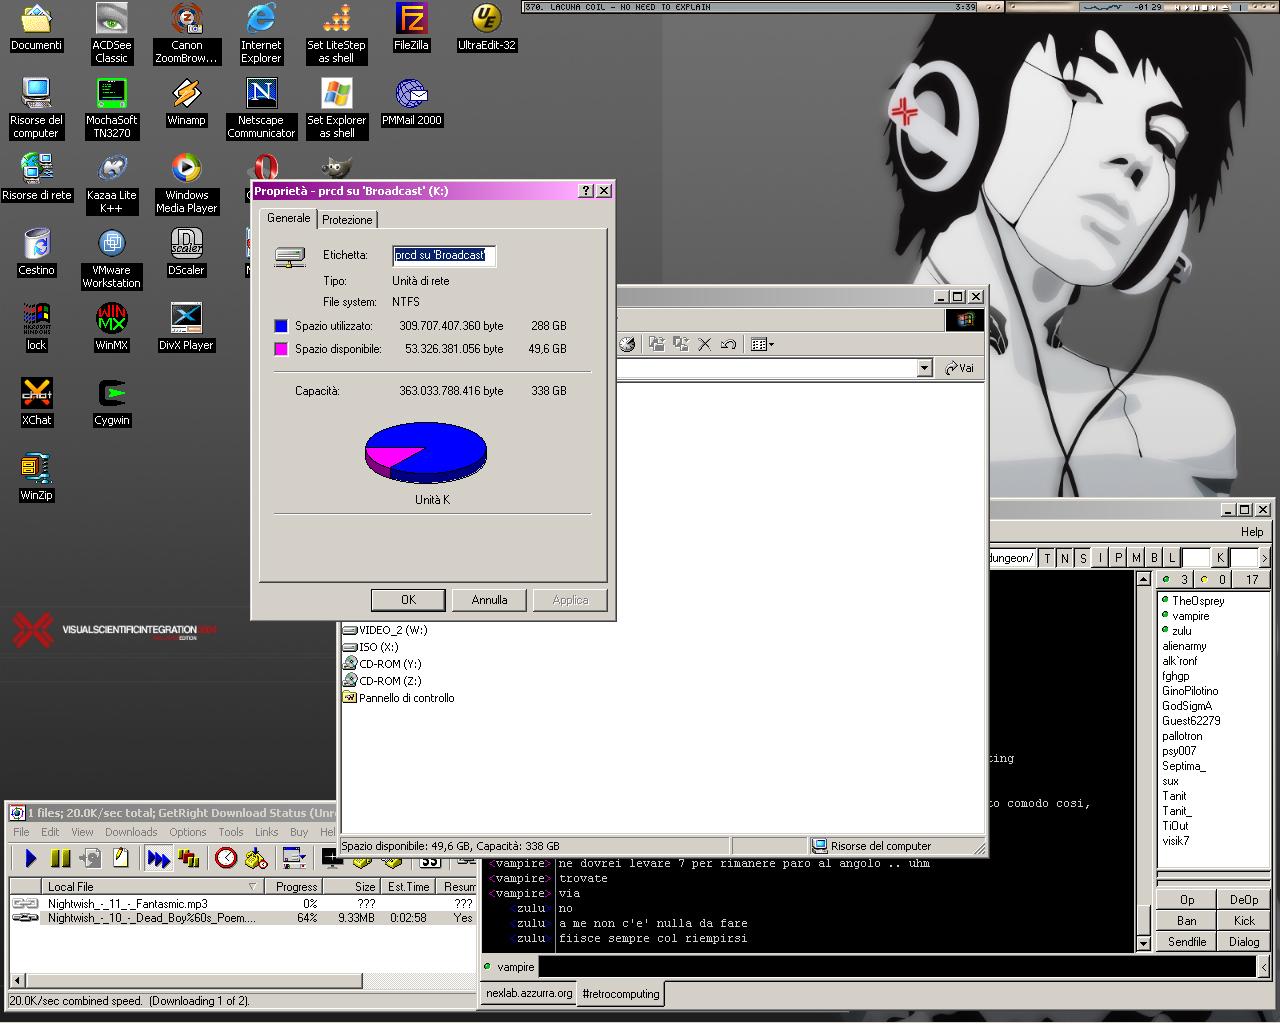Select the Netscape Communicator desktop icon
Image resolution: width=1280 pixels, height=1024 pixels.
(x=261, y=108)
